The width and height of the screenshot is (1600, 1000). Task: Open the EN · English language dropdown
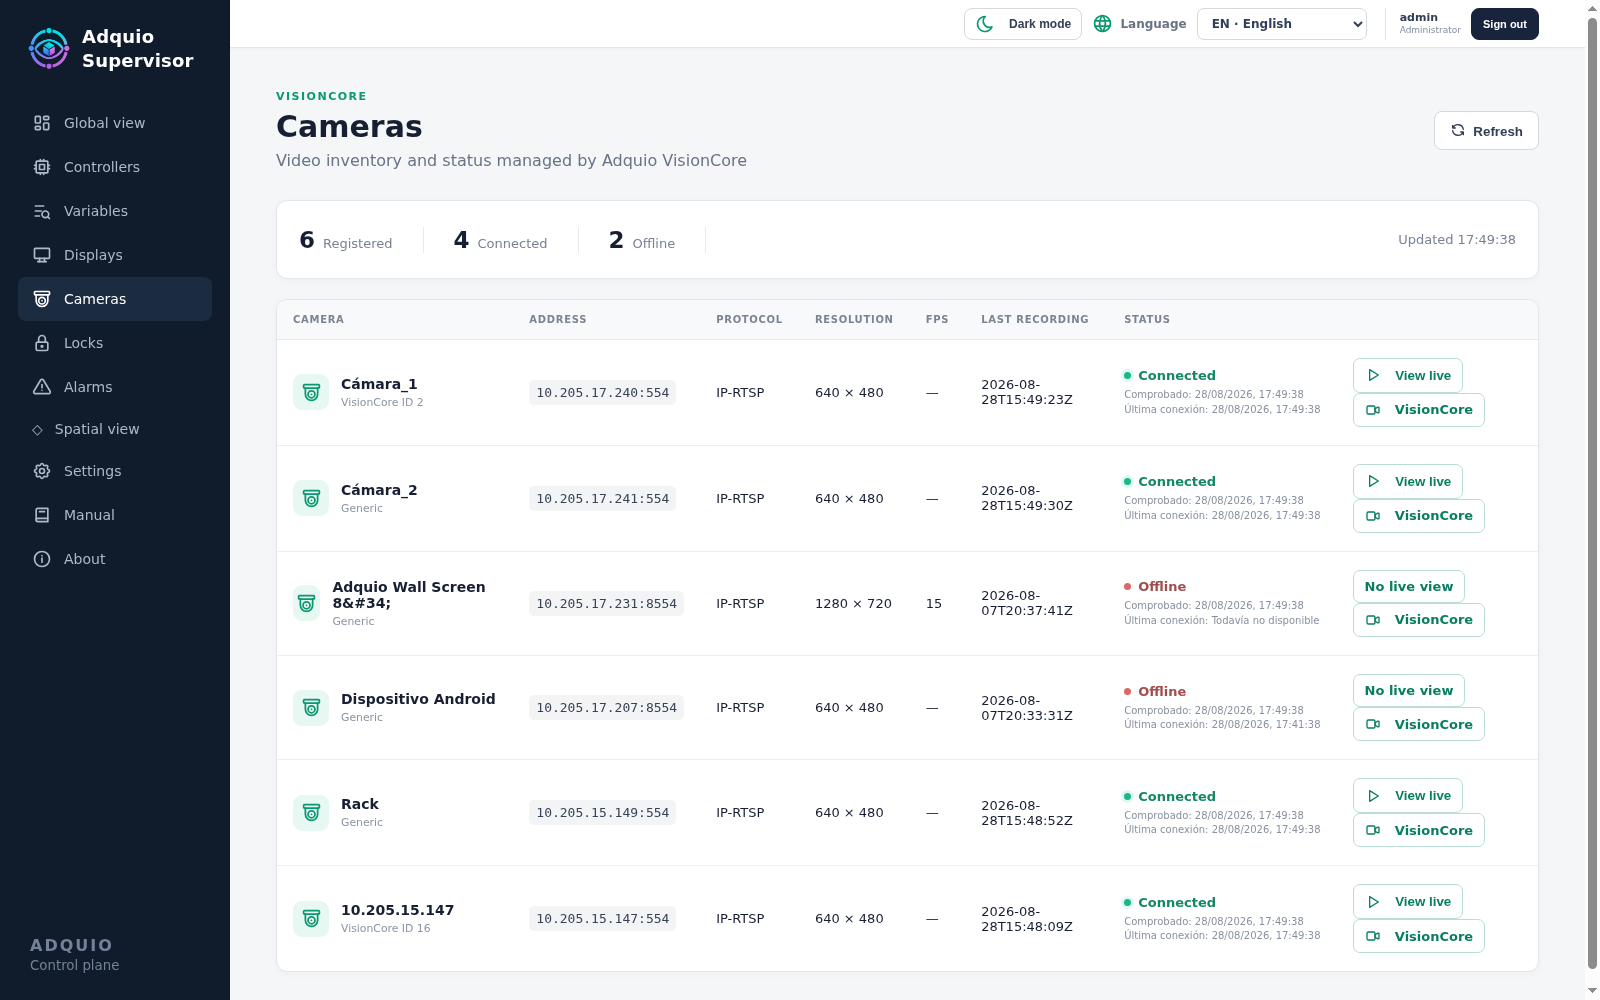(x=1282, y=24)
